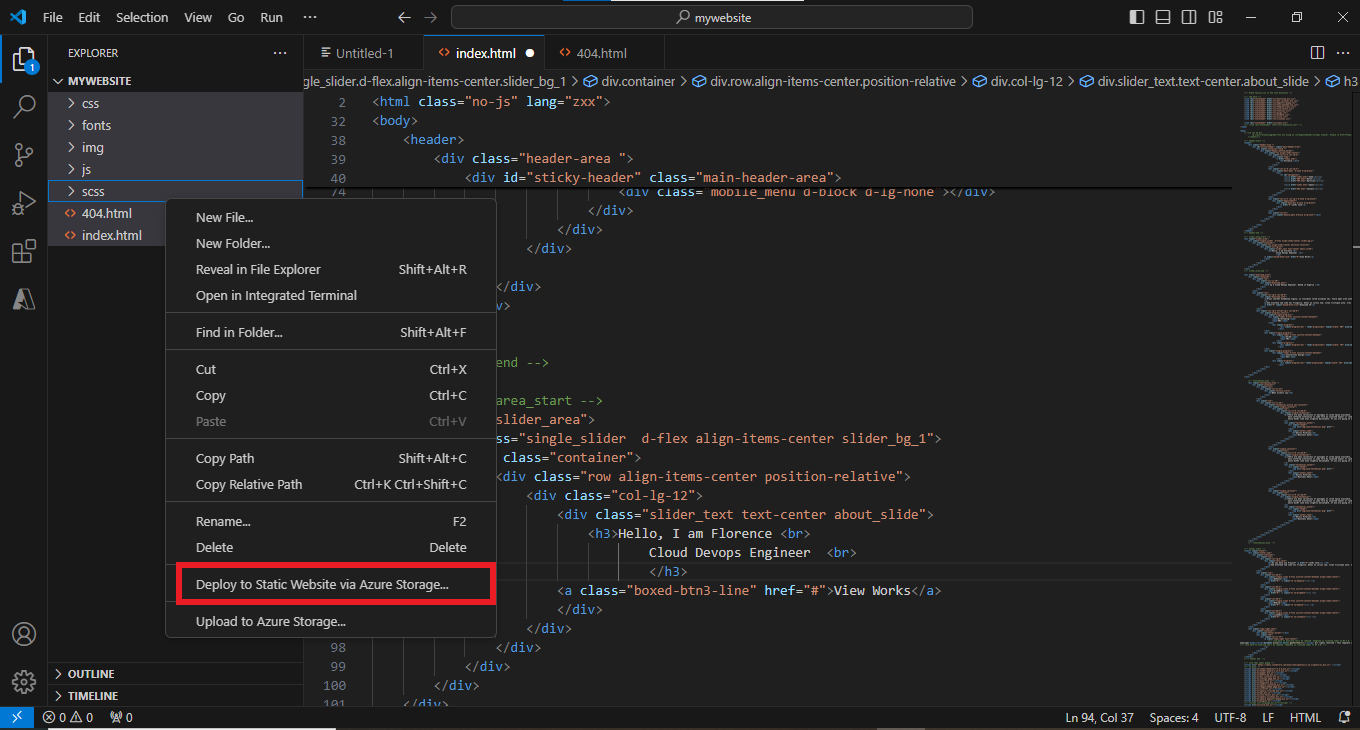Toggle the bottom panel layout button
The image size is (1360, 730).
[x=1162, y=17]
